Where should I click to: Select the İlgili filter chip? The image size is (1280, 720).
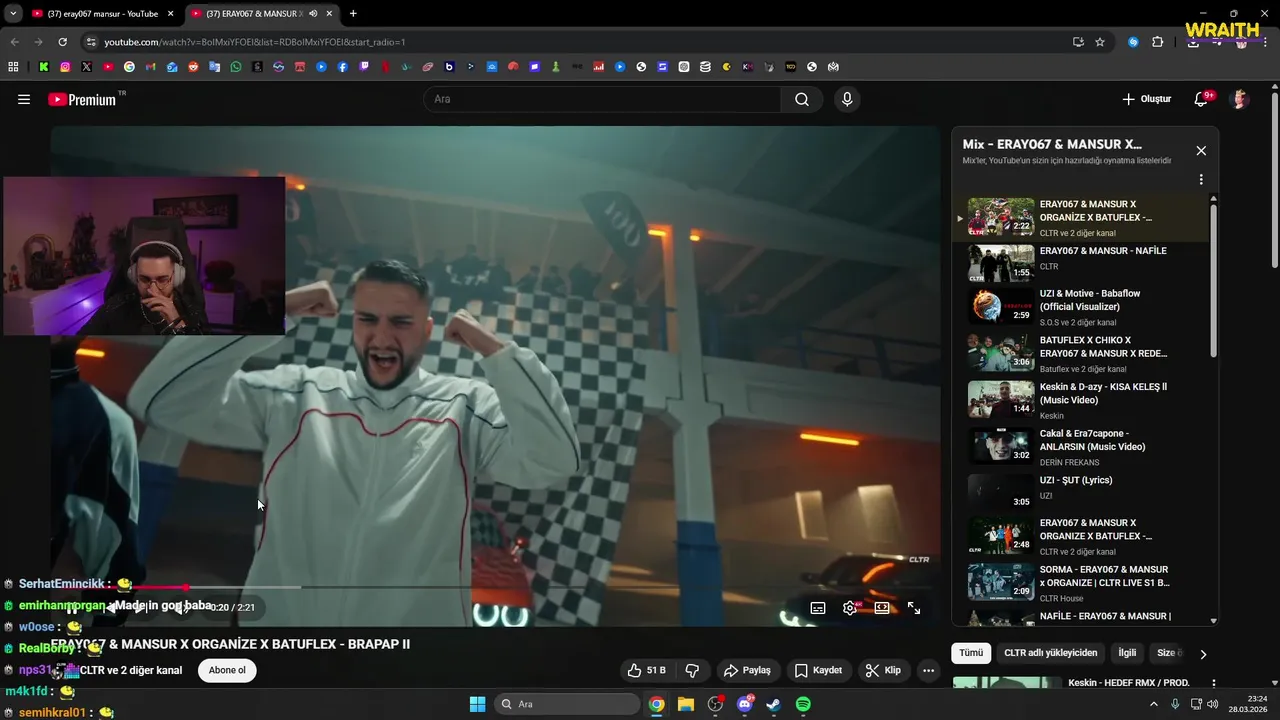point(1127,653)
